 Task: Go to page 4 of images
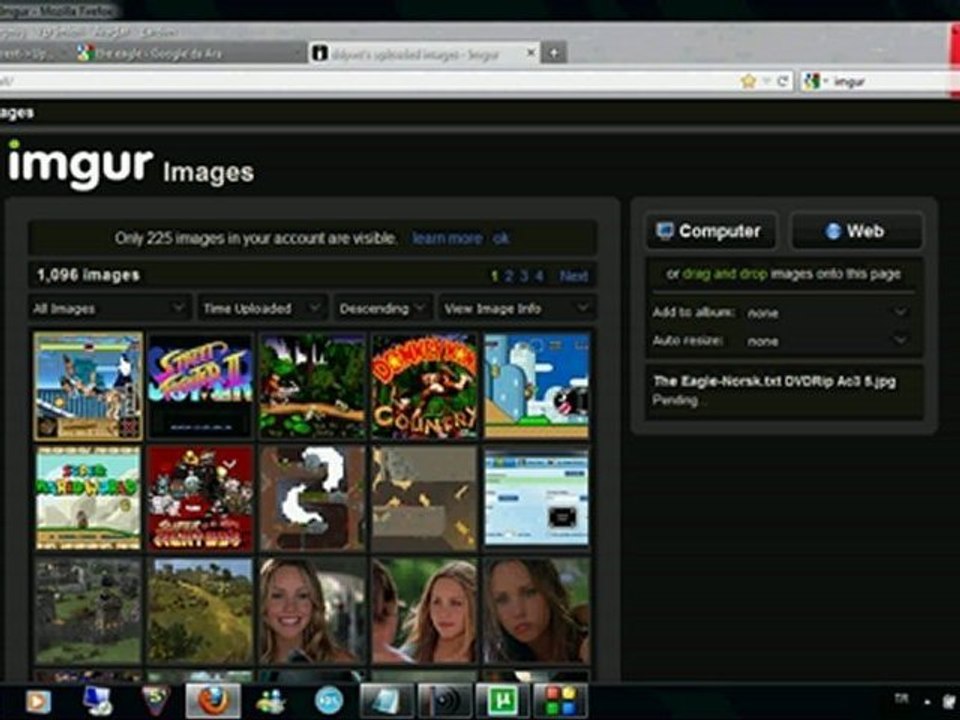(539, 276)
